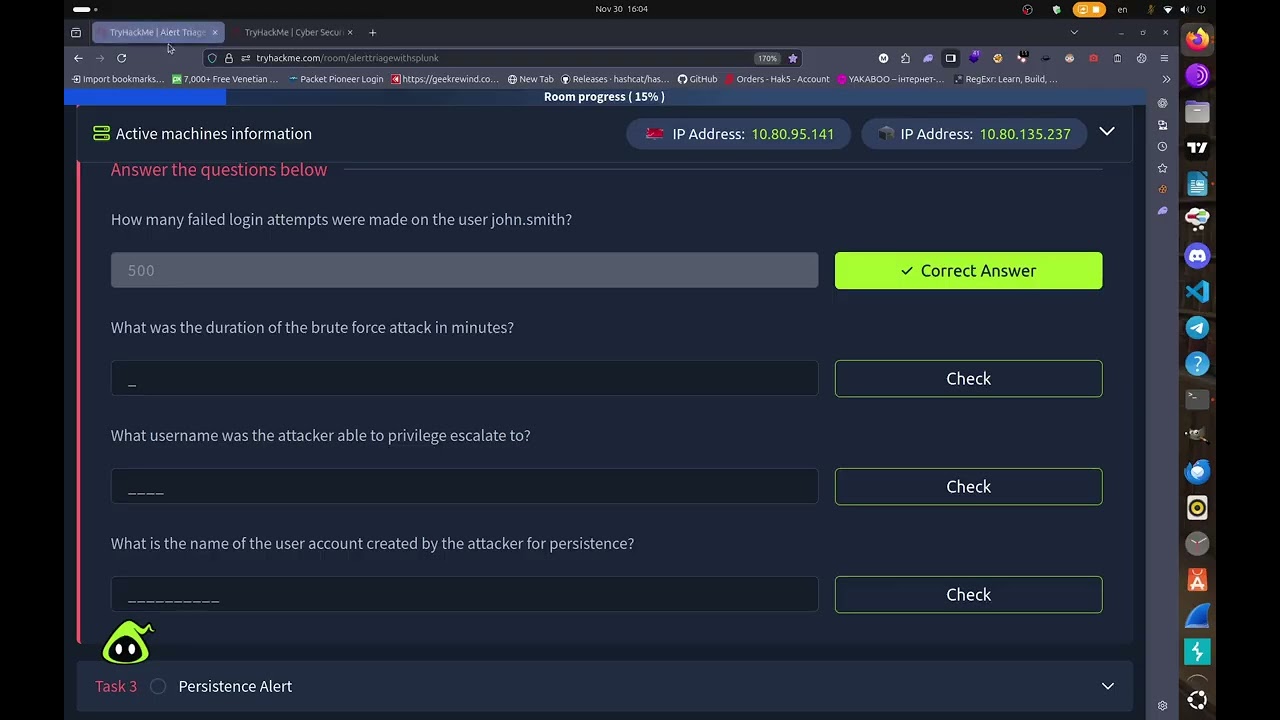Expand Task 3 Persistence Alert chevron

[x=1108, y=686]
